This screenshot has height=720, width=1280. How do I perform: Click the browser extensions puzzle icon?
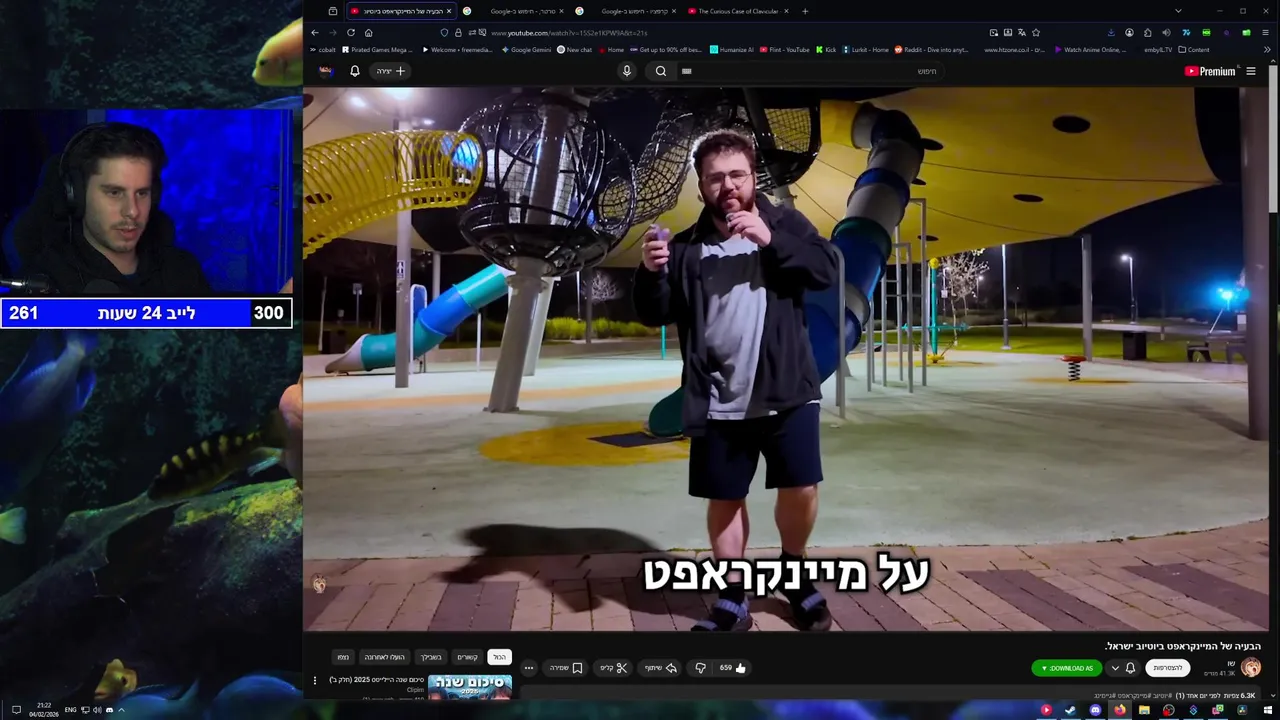pos(1147,32)
